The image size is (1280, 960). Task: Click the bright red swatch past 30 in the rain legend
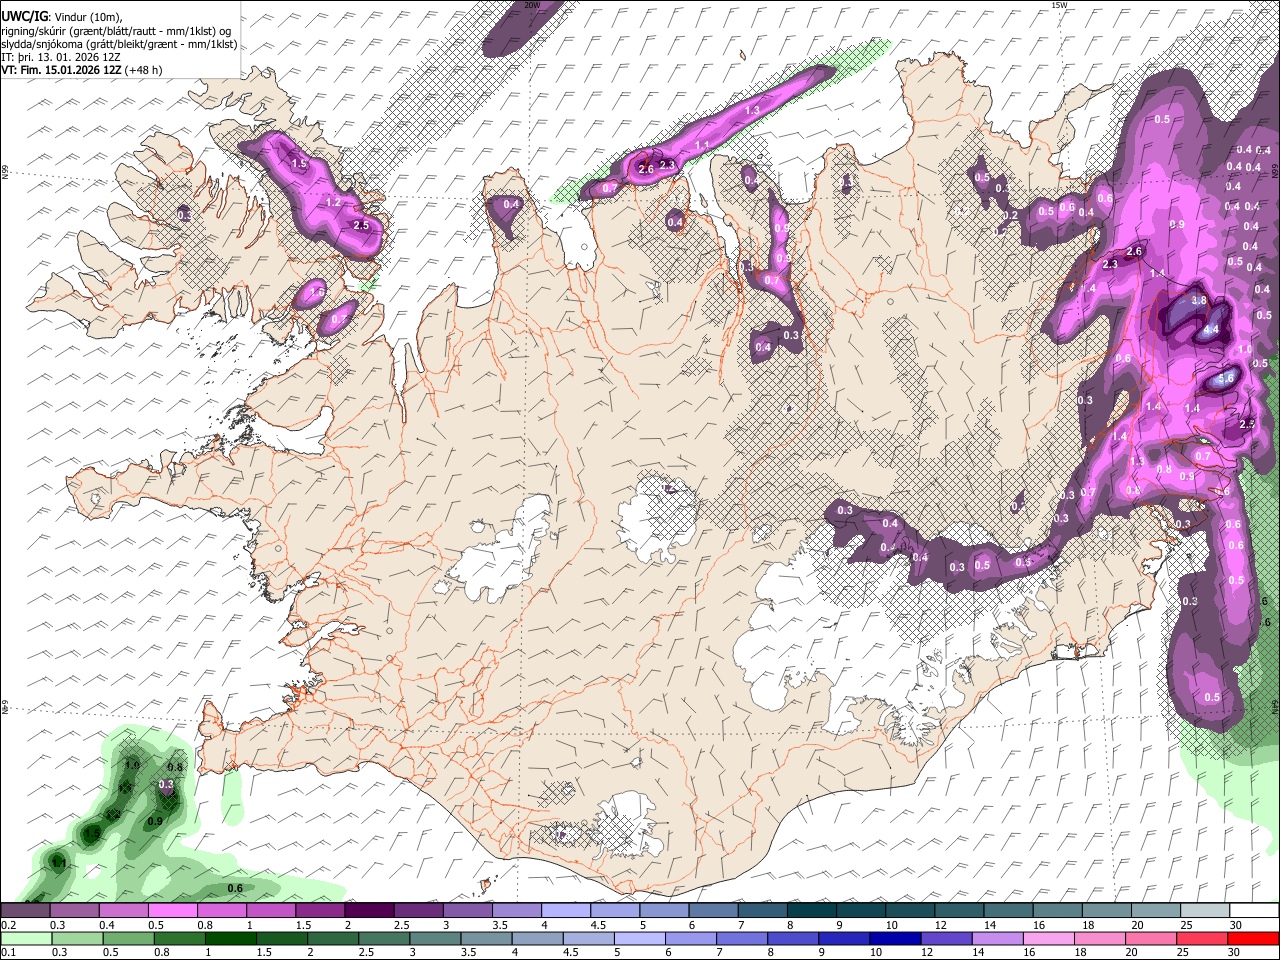tap(1255, 938)
